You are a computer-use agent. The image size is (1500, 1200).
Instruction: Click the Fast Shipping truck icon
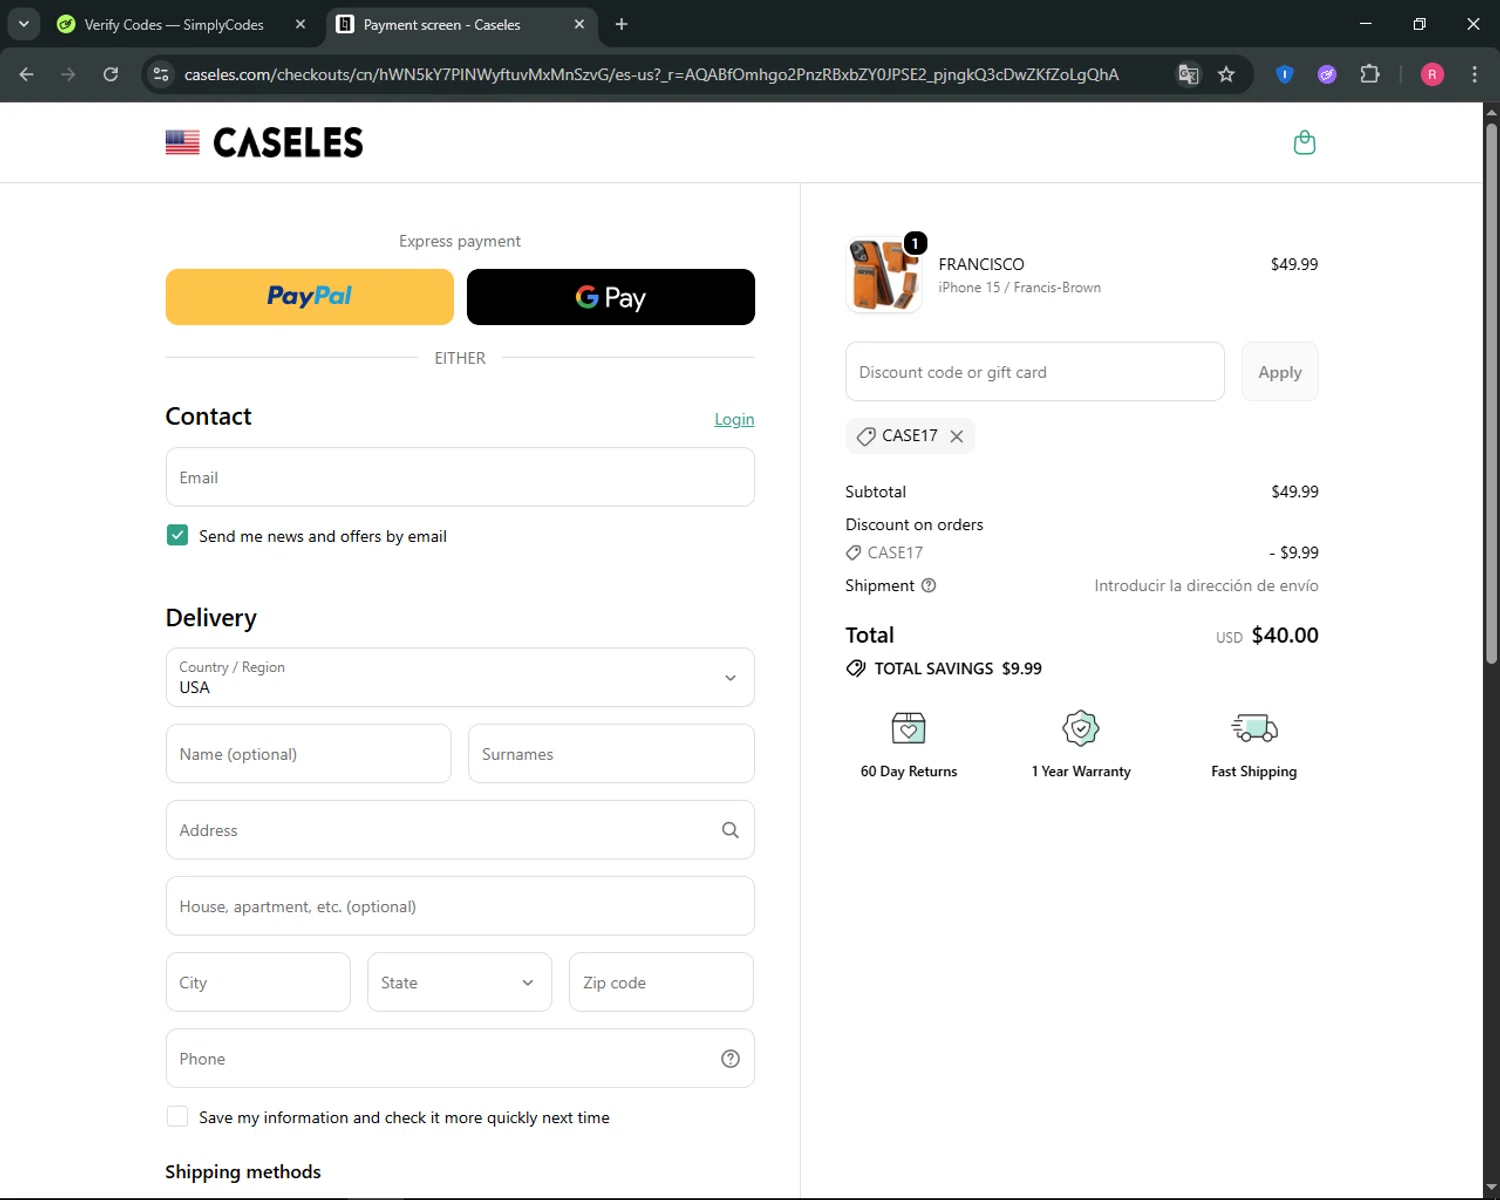point(1254,728)
